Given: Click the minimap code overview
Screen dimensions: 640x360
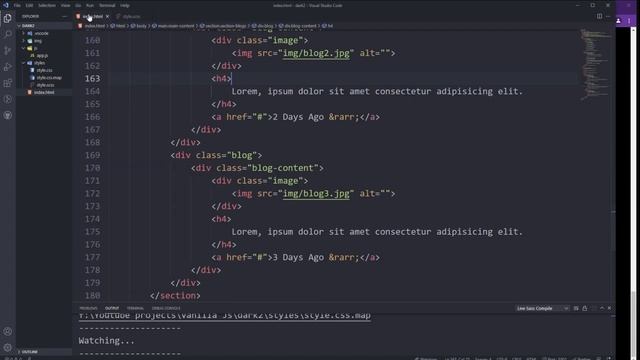Looking at the screenshot, I should [594, 65].
